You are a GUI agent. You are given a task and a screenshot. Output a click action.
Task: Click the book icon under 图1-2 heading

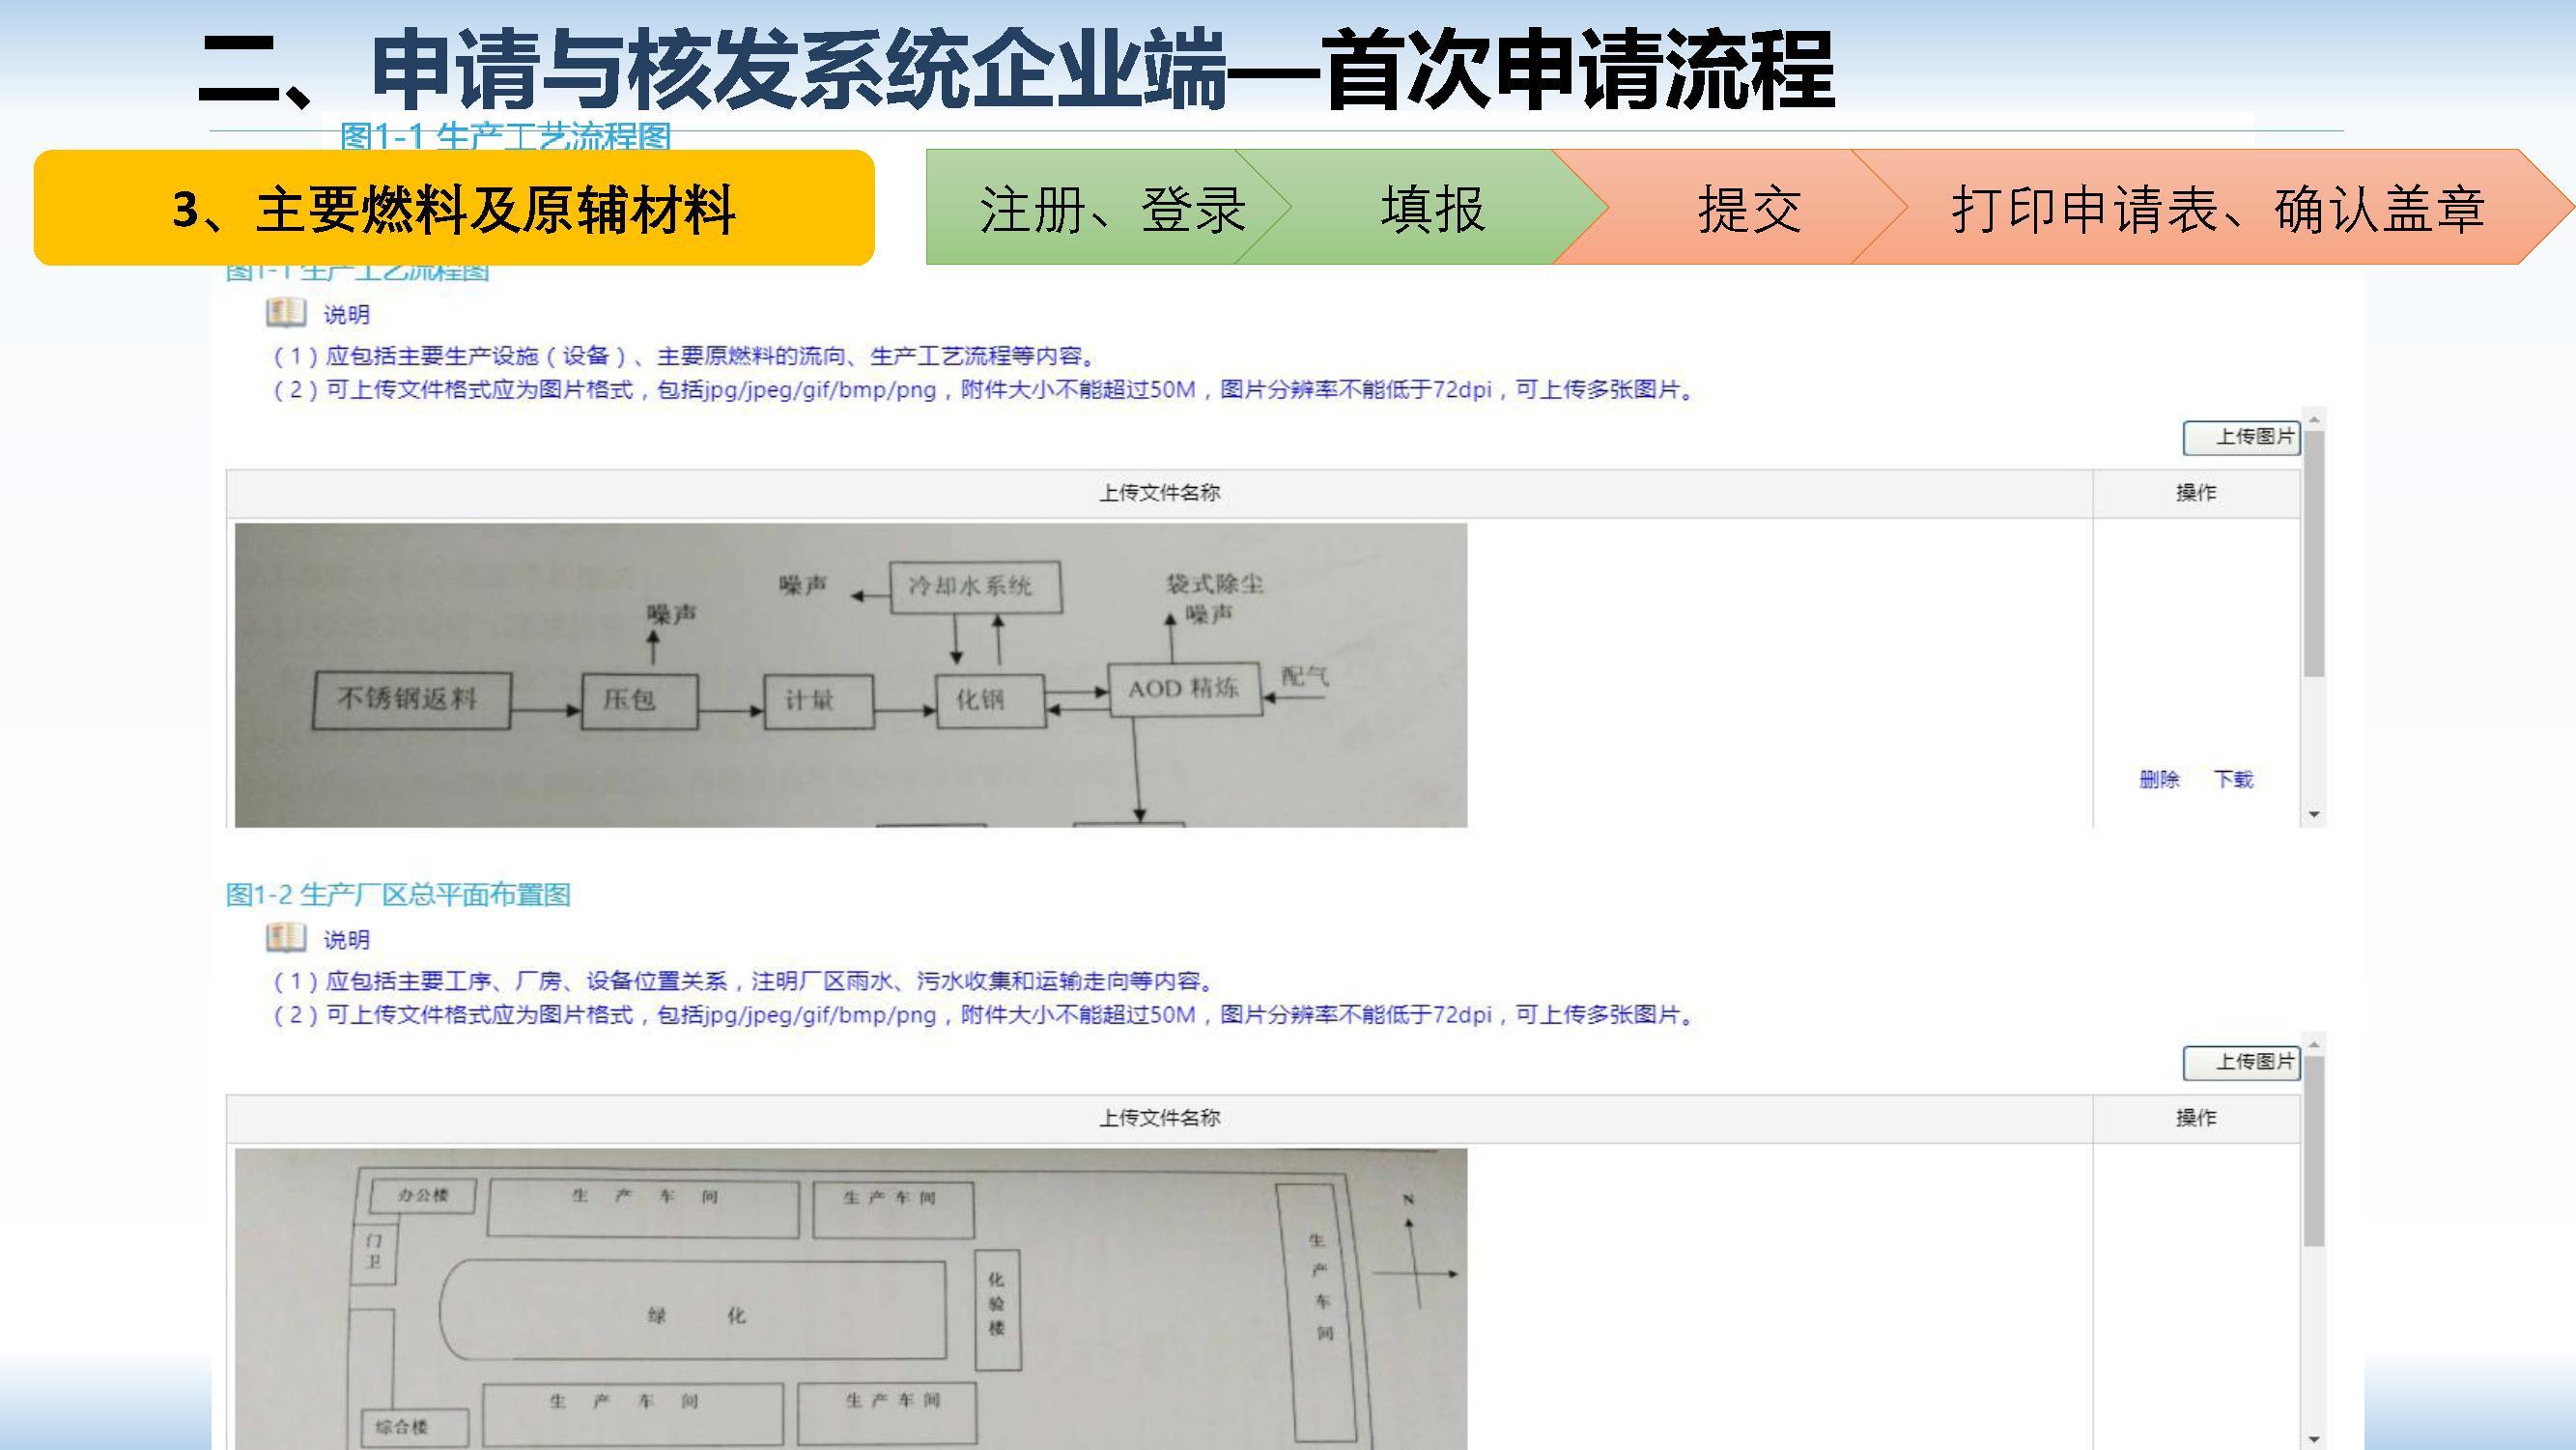click(286, 938)
